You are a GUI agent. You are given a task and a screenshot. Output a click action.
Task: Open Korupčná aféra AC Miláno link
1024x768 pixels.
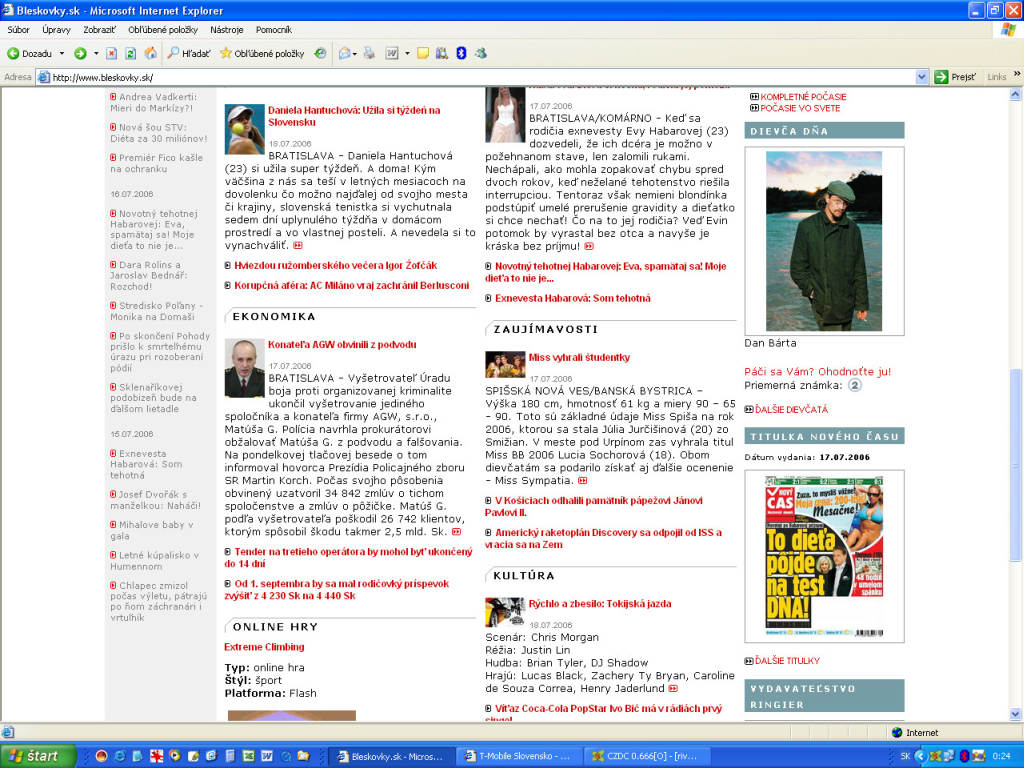click(x=351, y=285)
